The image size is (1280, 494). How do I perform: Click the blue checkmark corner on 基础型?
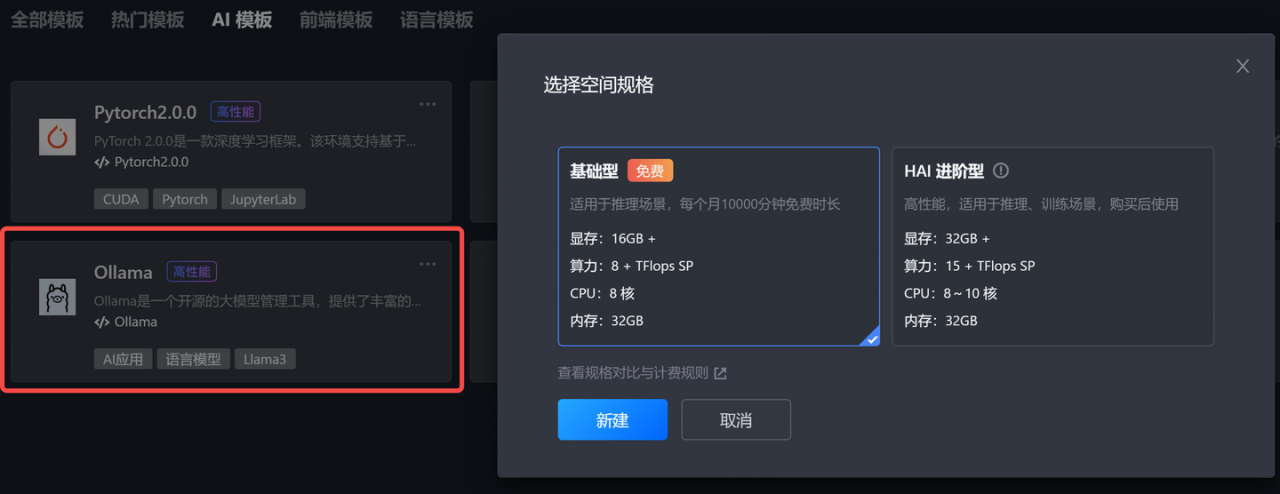click(870, 337)
